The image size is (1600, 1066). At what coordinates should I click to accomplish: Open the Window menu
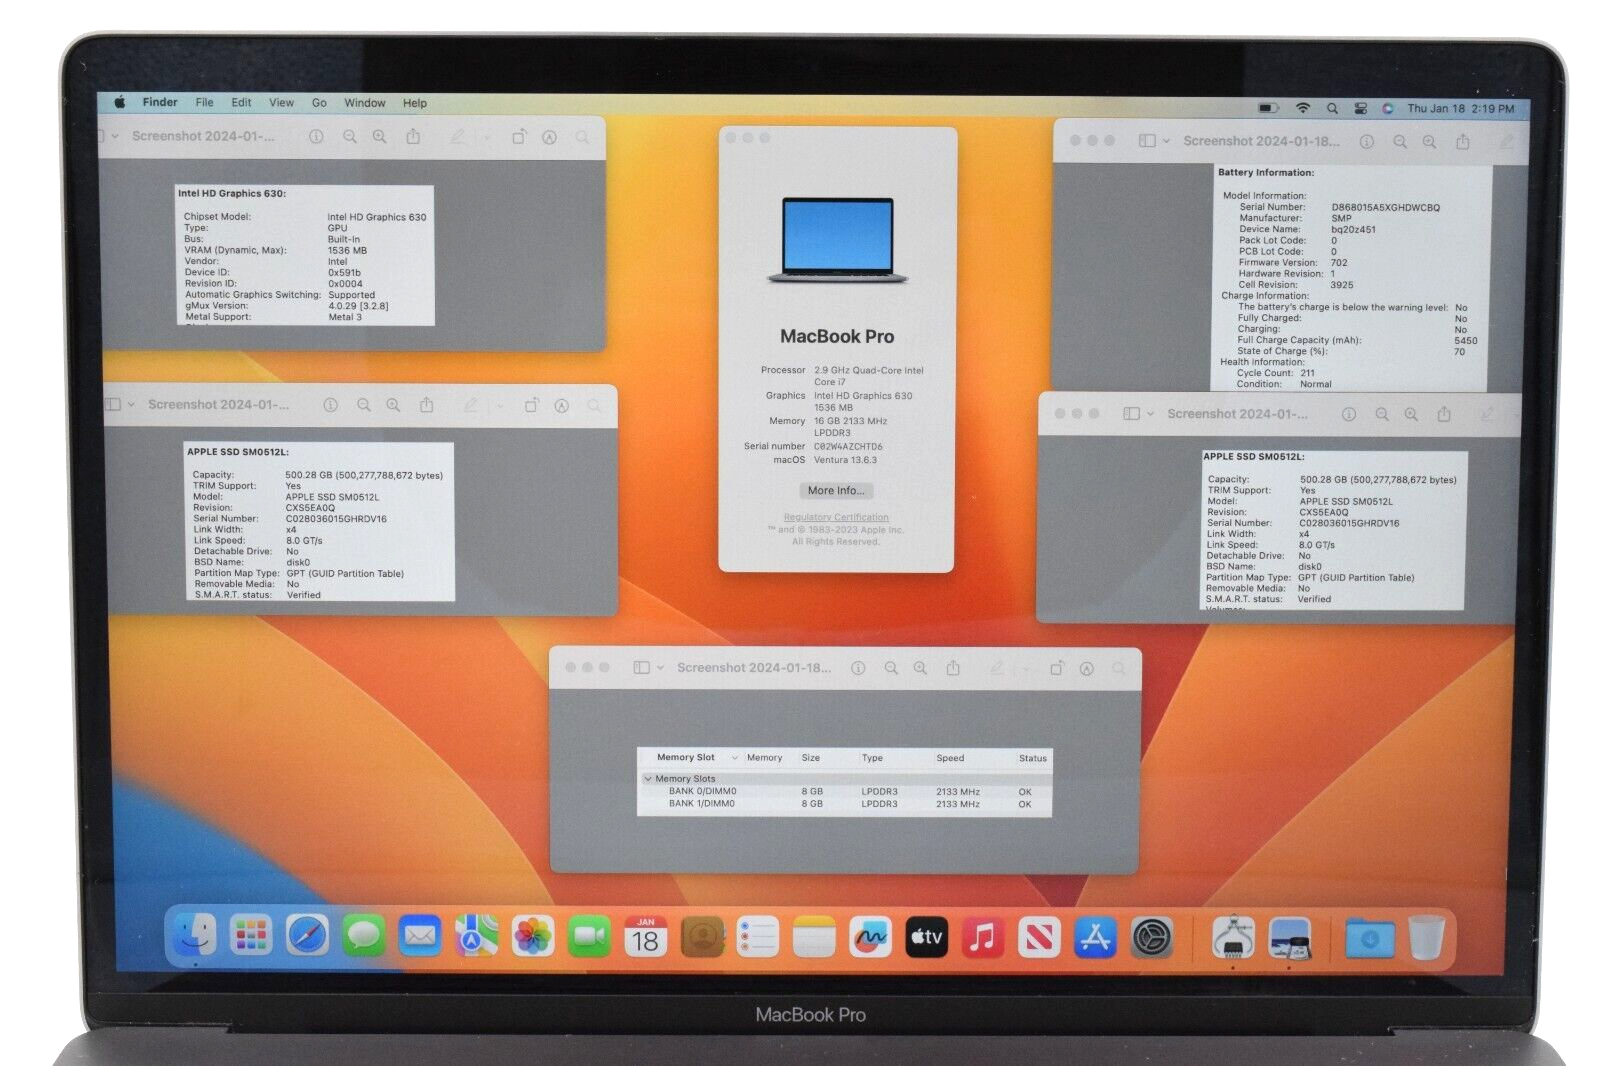(x=365, y=102)
